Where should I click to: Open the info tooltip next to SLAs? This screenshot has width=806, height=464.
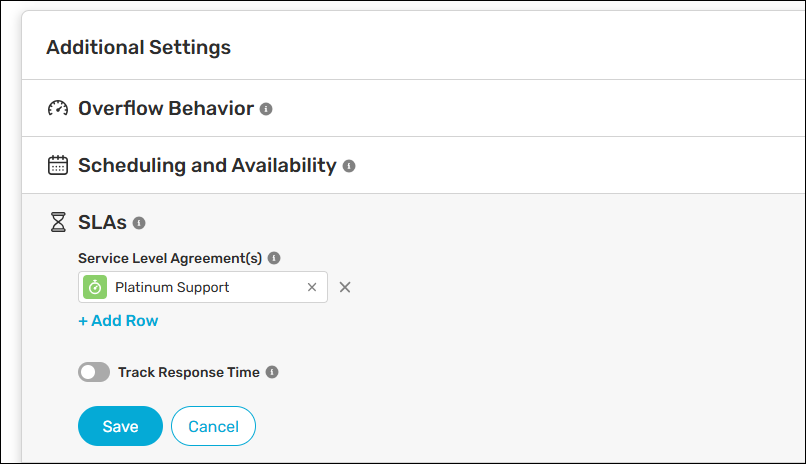pos(139,223)
